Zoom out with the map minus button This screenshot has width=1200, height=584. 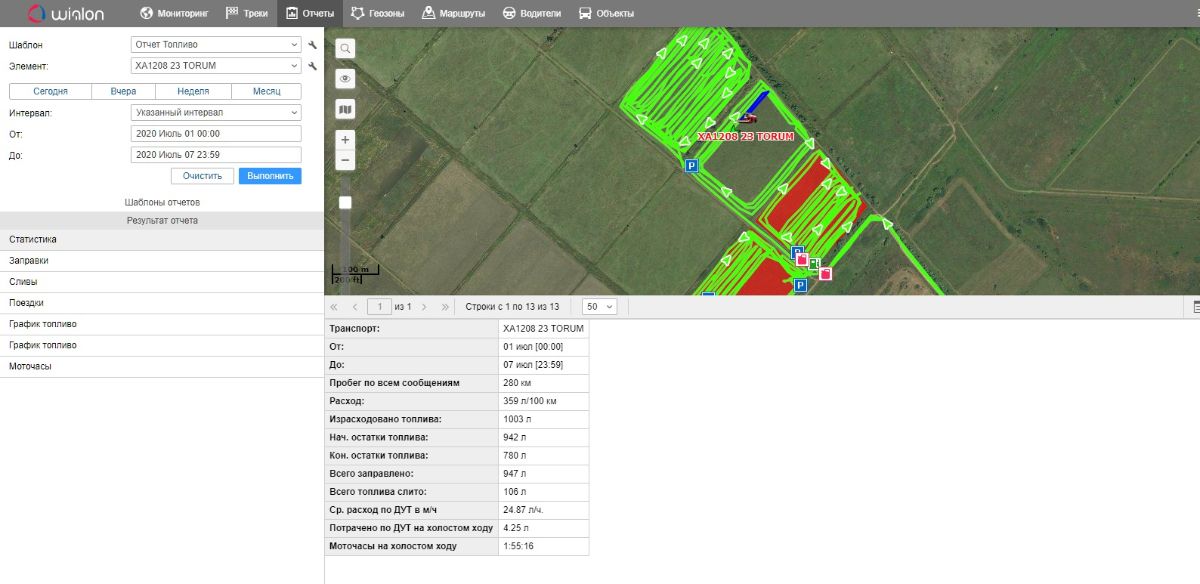345,160
